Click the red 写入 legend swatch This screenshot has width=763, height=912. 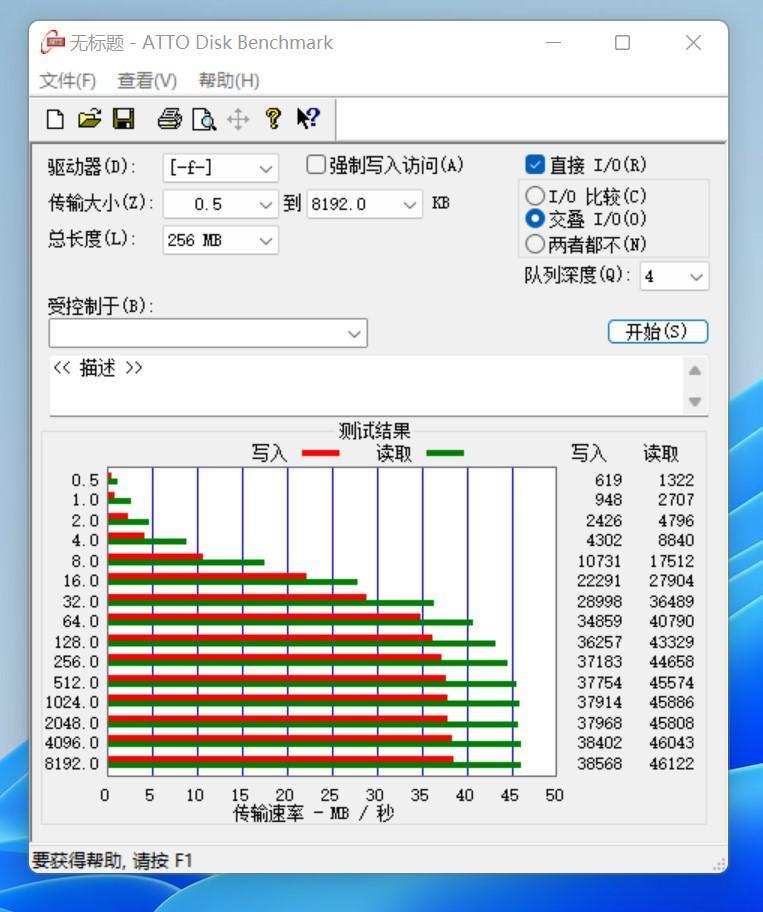point(320,453)
